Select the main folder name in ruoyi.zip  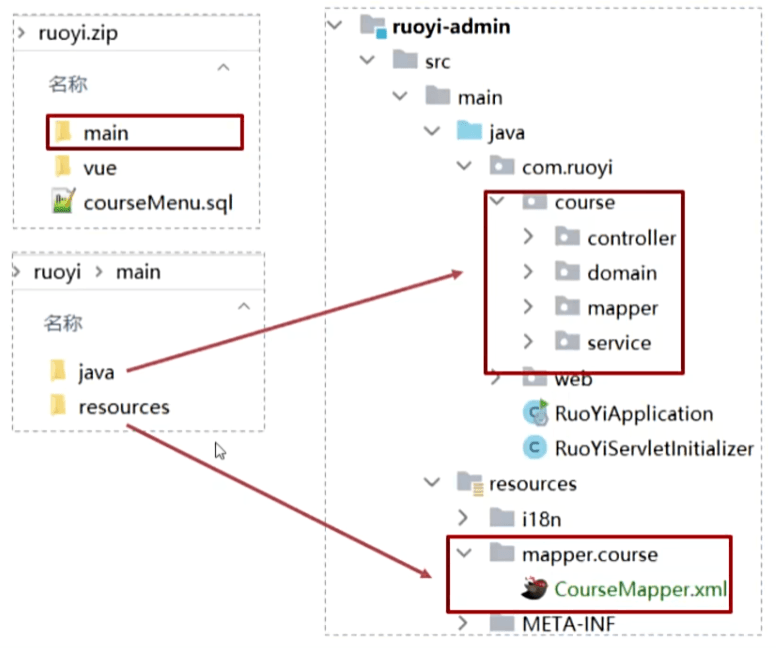[106, 133]
